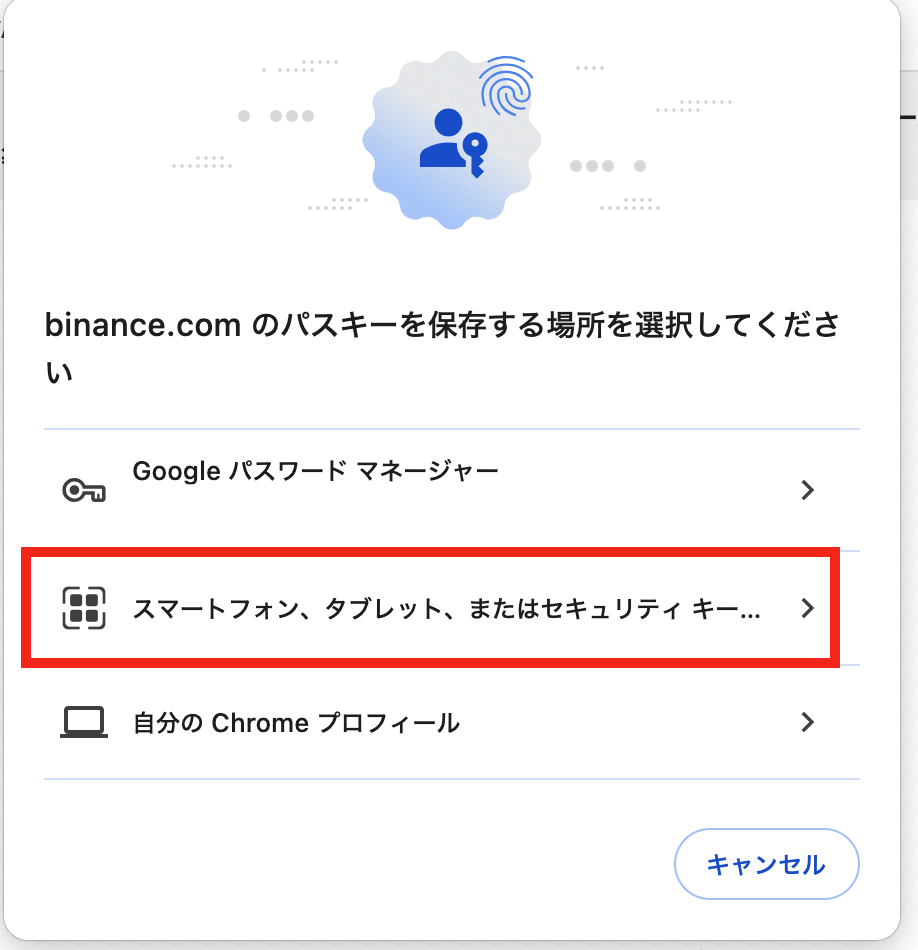Click the key icon for Google パスワード マネージャー

[x=84, y=490]
